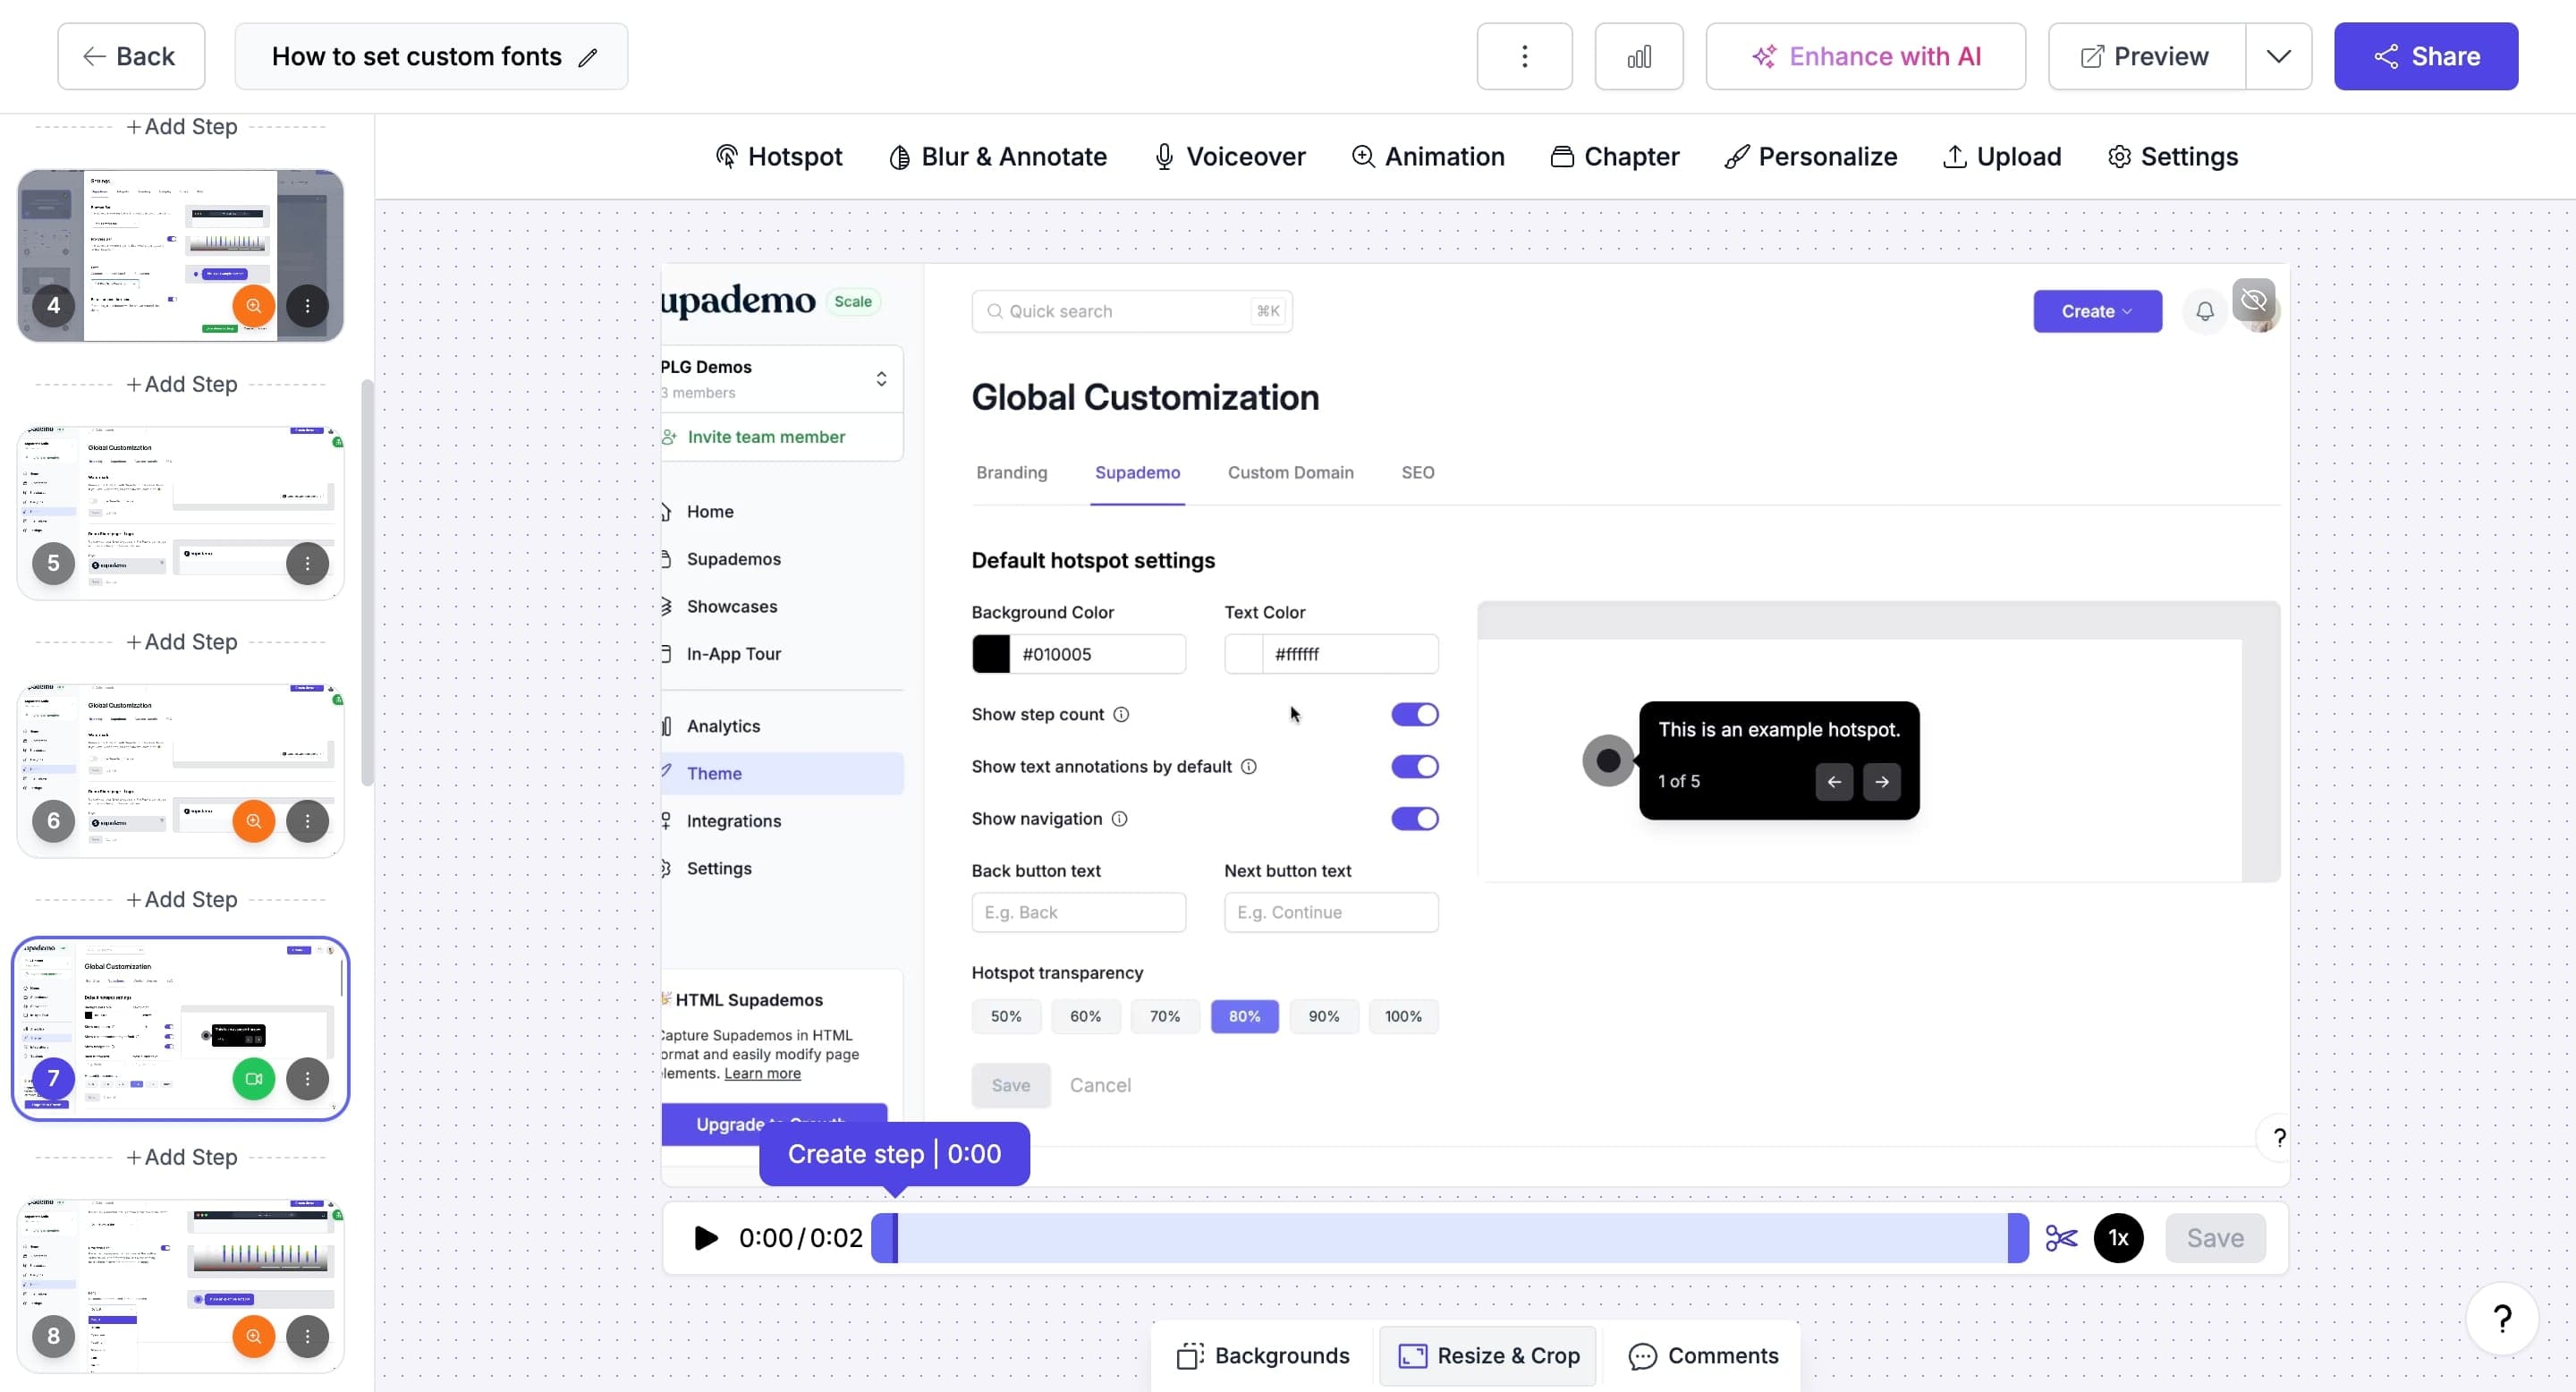Open the three-dot menu on step 7
Screen dimensions: 2576x1392
[x=308, y=1079]
